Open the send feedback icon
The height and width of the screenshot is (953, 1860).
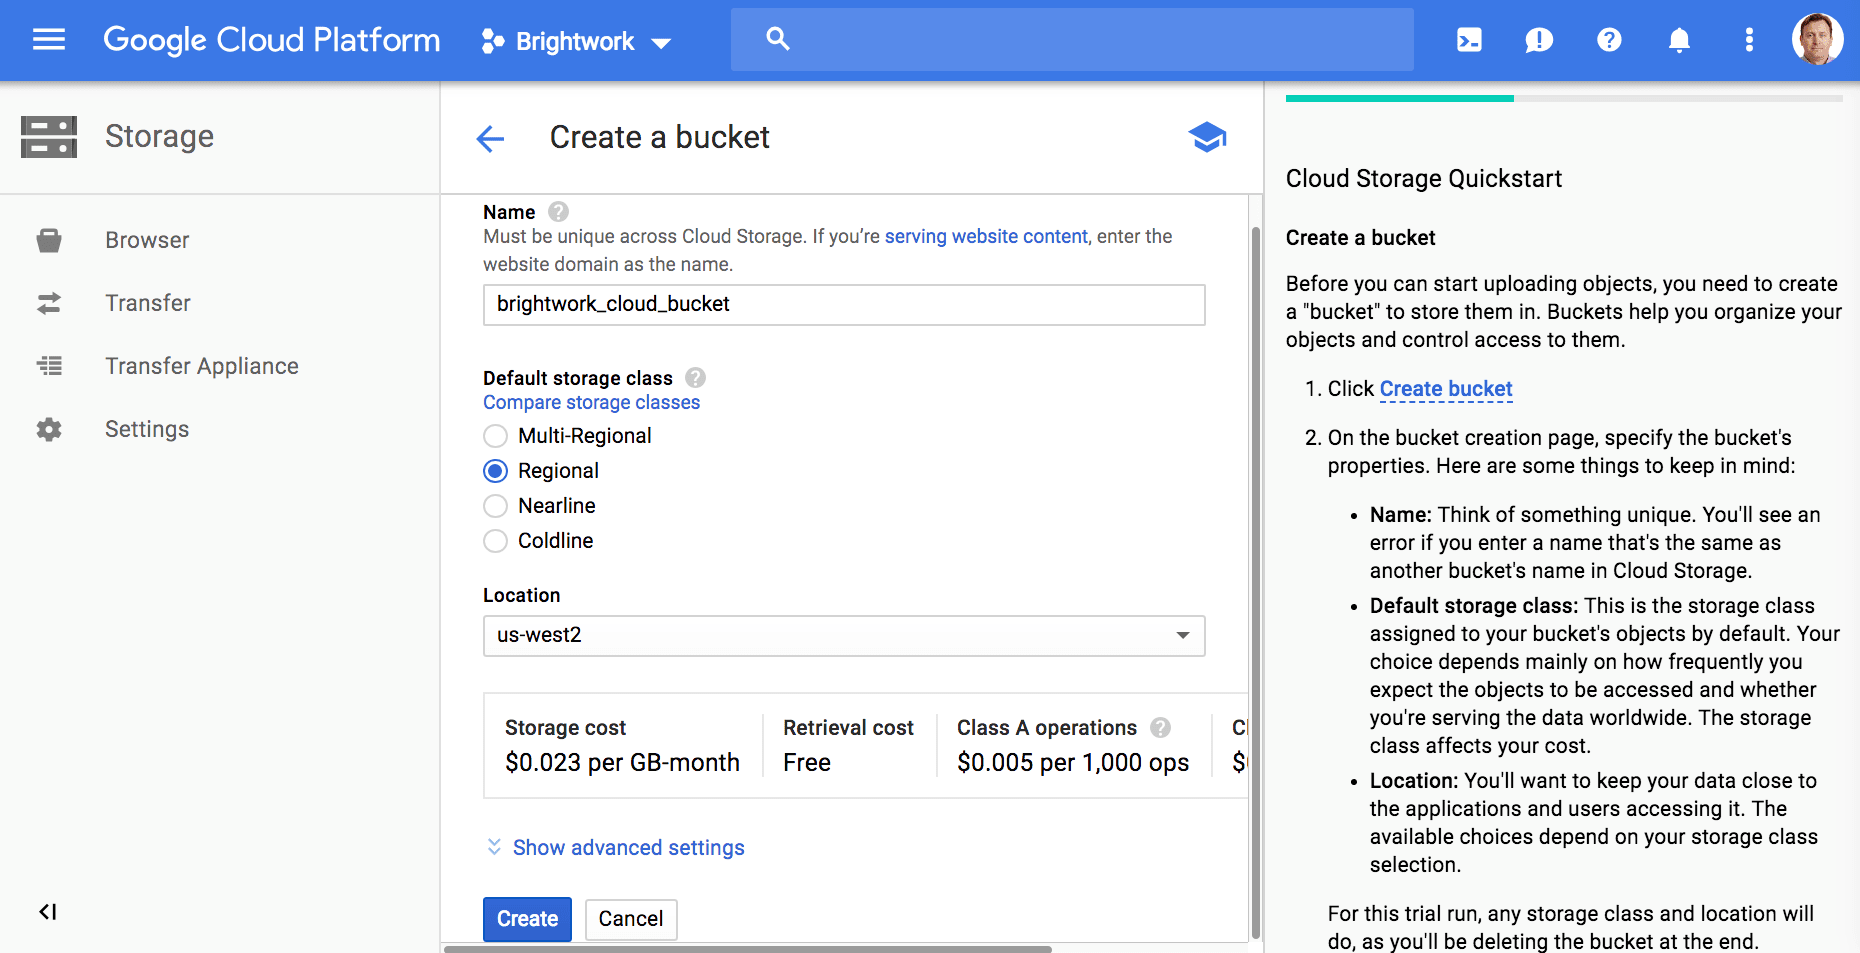point(1539,40)
